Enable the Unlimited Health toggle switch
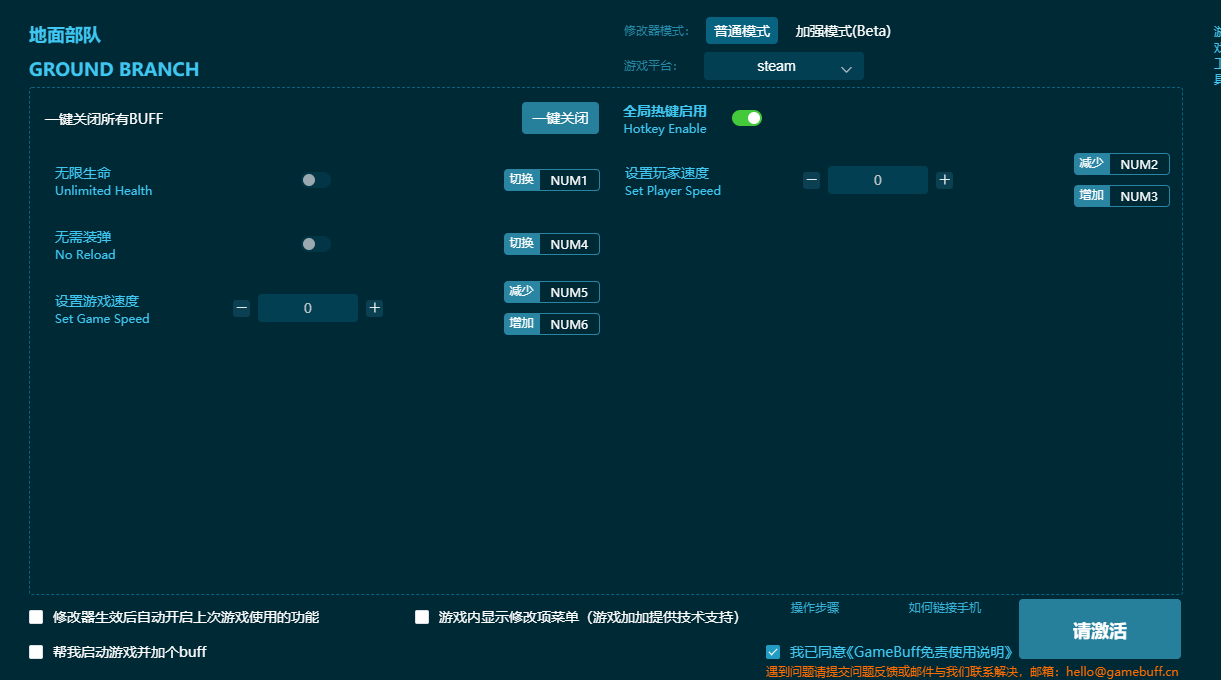Viewport: 1221px width, 680px height. [x=315, y=180]
